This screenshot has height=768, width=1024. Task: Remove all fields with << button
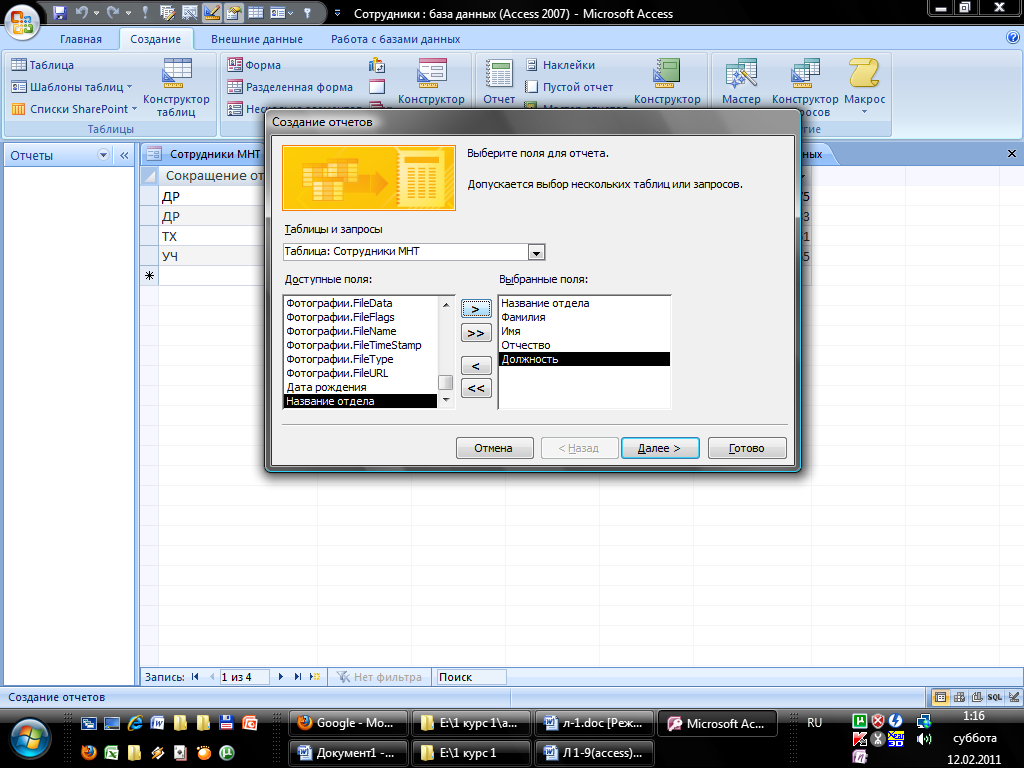point(476,389)
